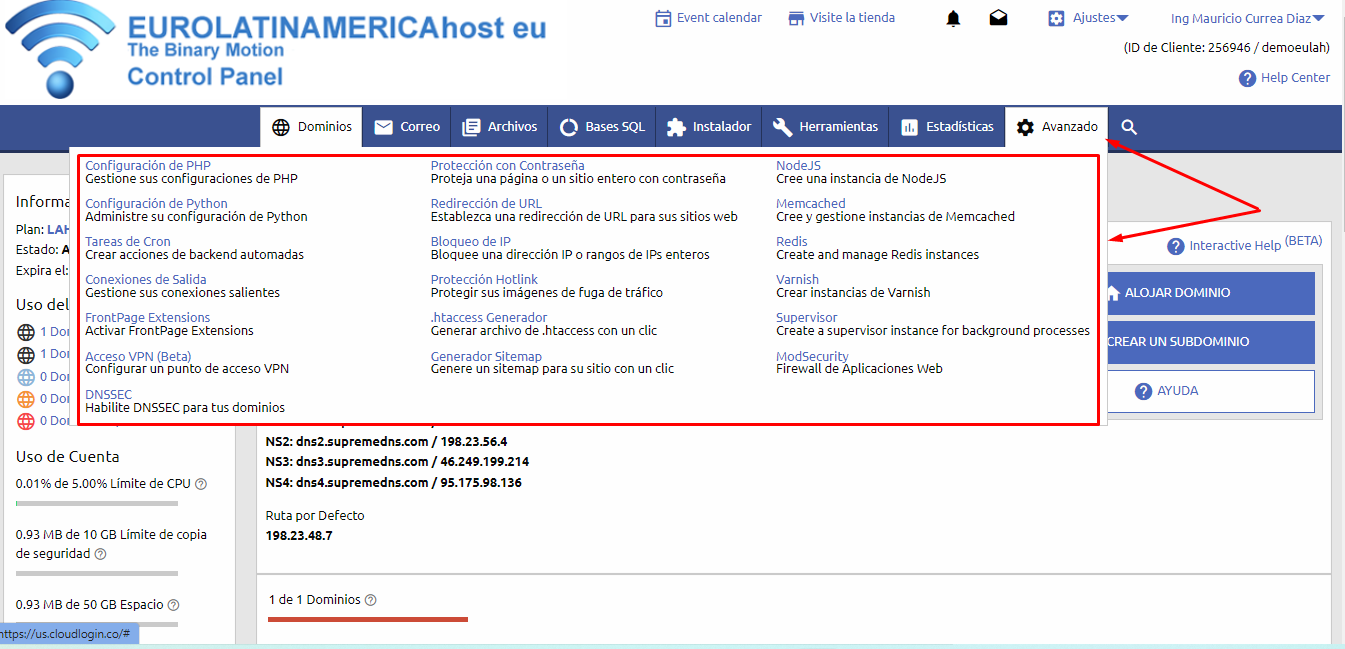Click NS3 dns3.supremedns.com text
The height and width of the screenshot is (649, 1345).
pos(398,462)
